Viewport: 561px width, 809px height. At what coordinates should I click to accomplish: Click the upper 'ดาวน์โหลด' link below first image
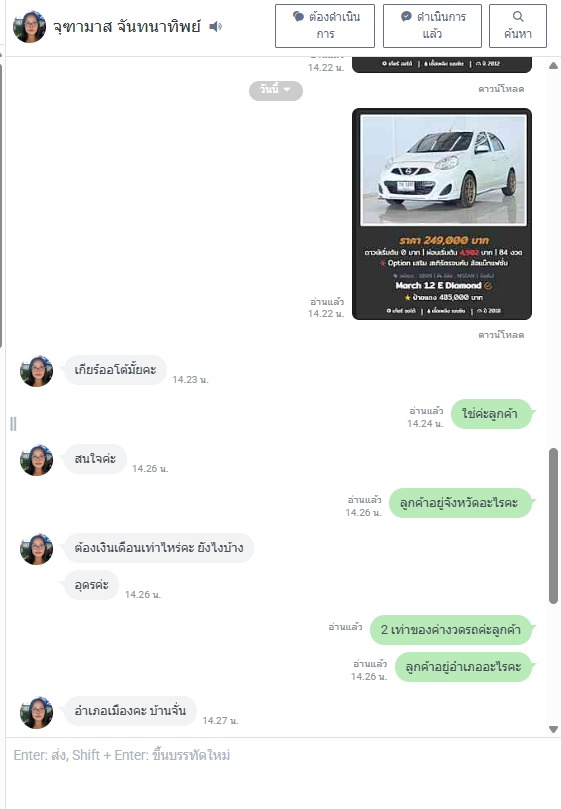pyautogui.click(x=501, y=89)
